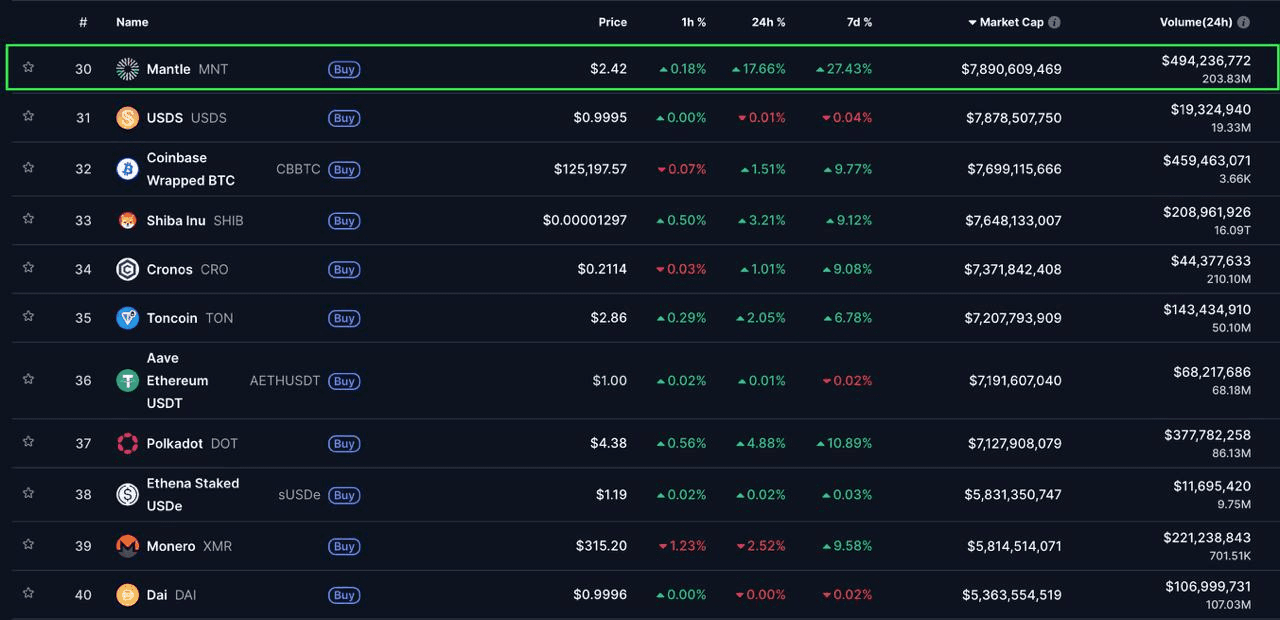Sort by Market Cap column header
Viewport: 1280px width, 620px height.
click(x=1011, y=22)
